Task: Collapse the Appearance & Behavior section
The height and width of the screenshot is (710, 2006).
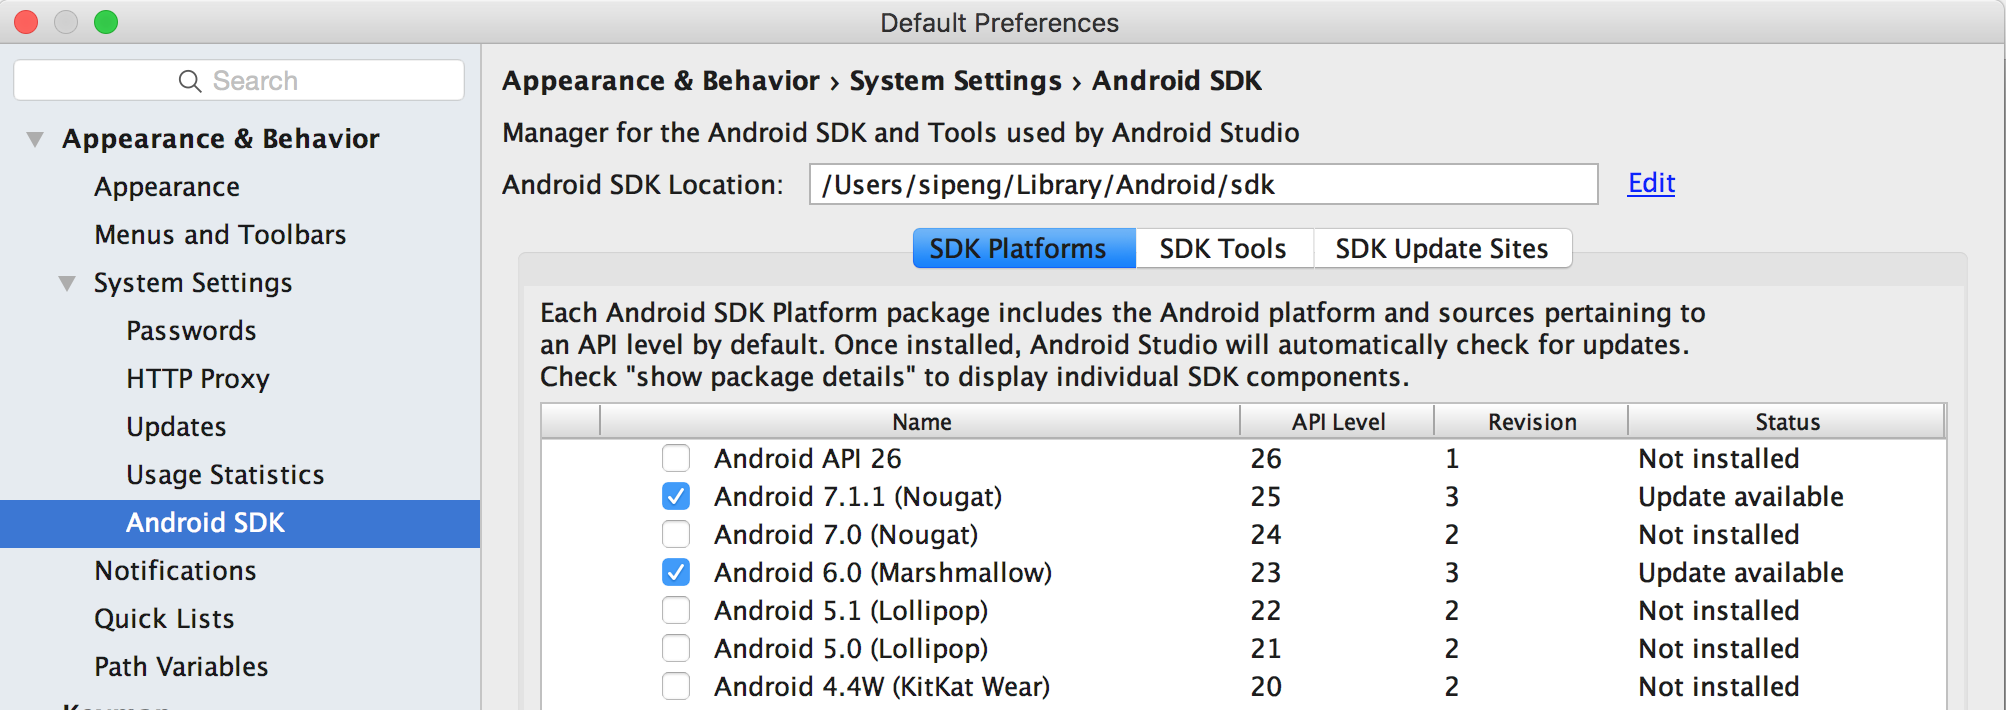Action: point(35,139)
